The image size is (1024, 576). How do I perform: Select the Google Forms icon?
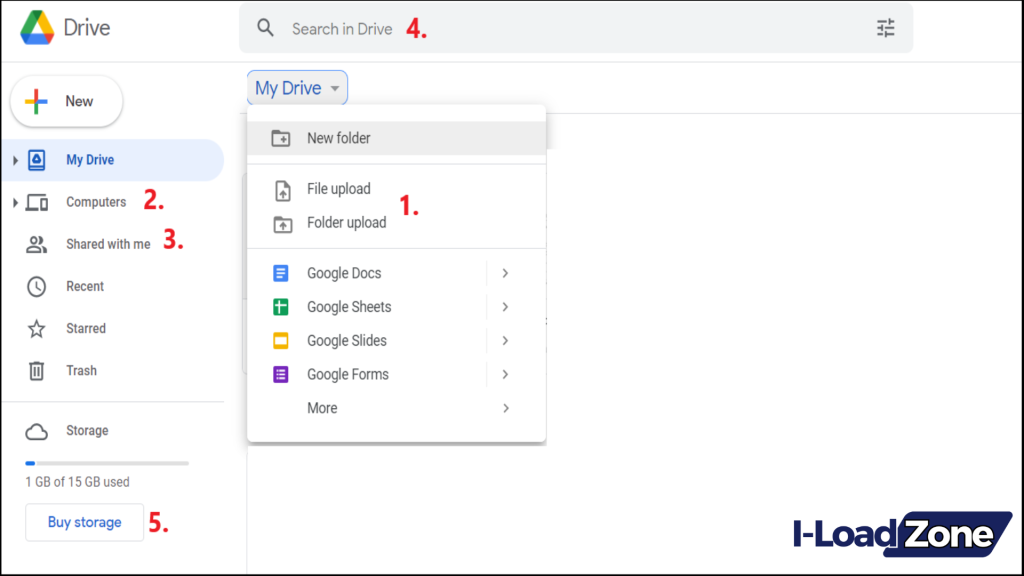(281, 373)
